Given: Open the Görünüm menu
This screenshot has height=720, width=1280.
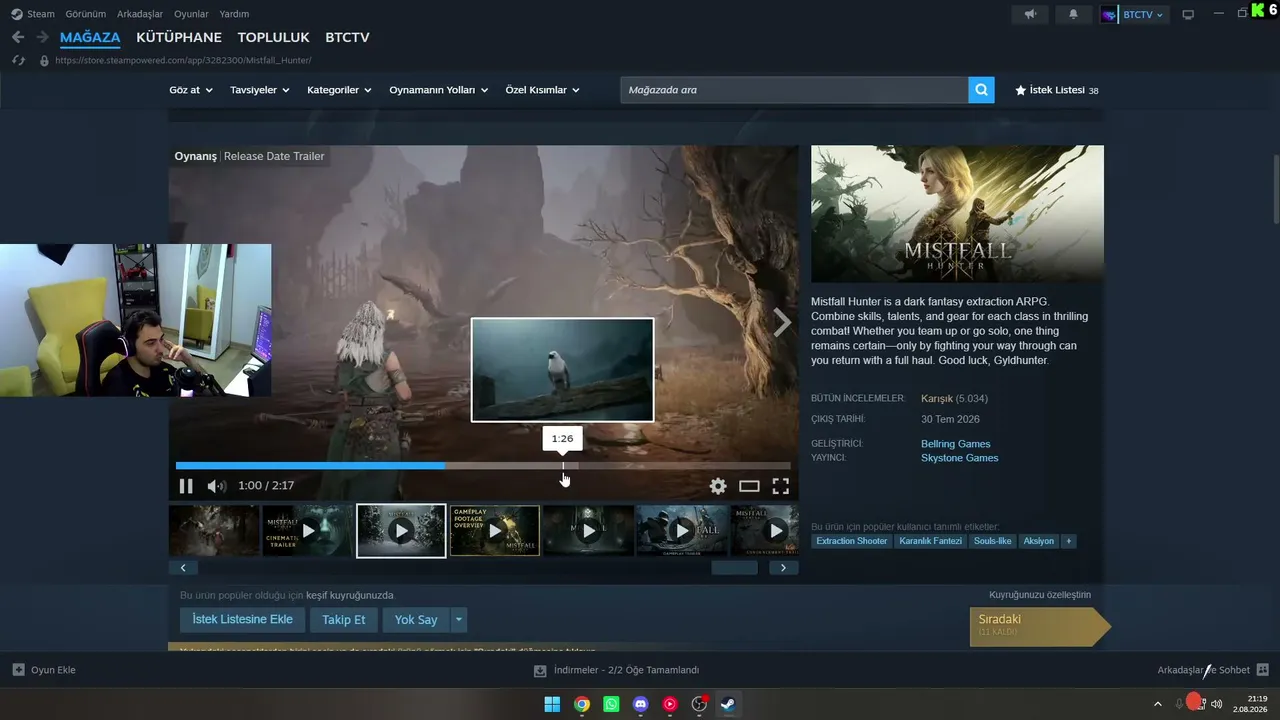Looking at the screenshot, I should pos(85,14).
